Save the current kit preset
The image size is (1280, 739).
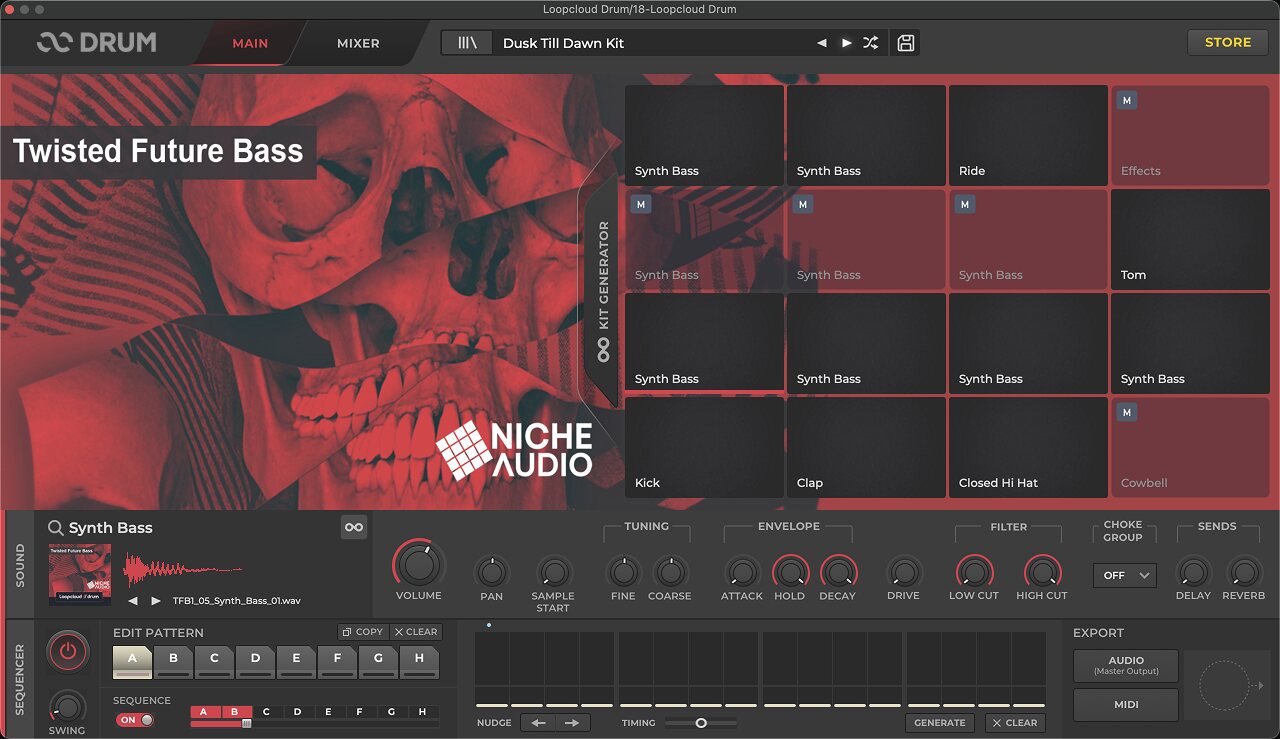coord(906,43)
